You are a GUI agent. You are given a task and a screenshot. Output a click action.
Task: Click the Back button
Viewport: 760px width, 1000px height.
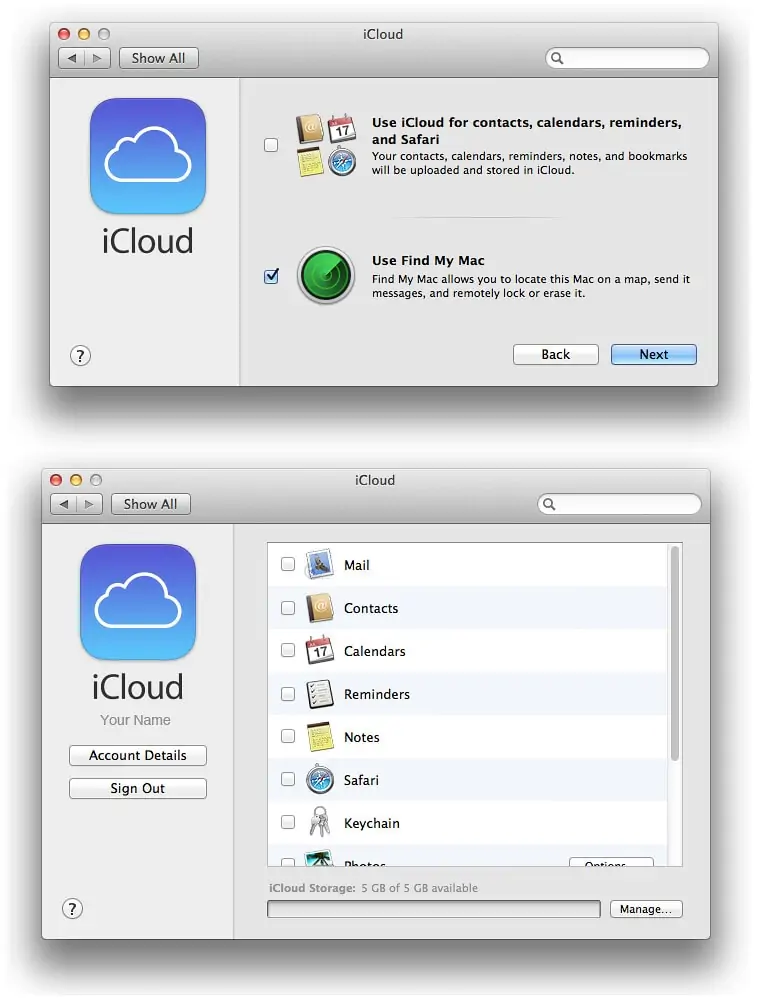[556, 355]
